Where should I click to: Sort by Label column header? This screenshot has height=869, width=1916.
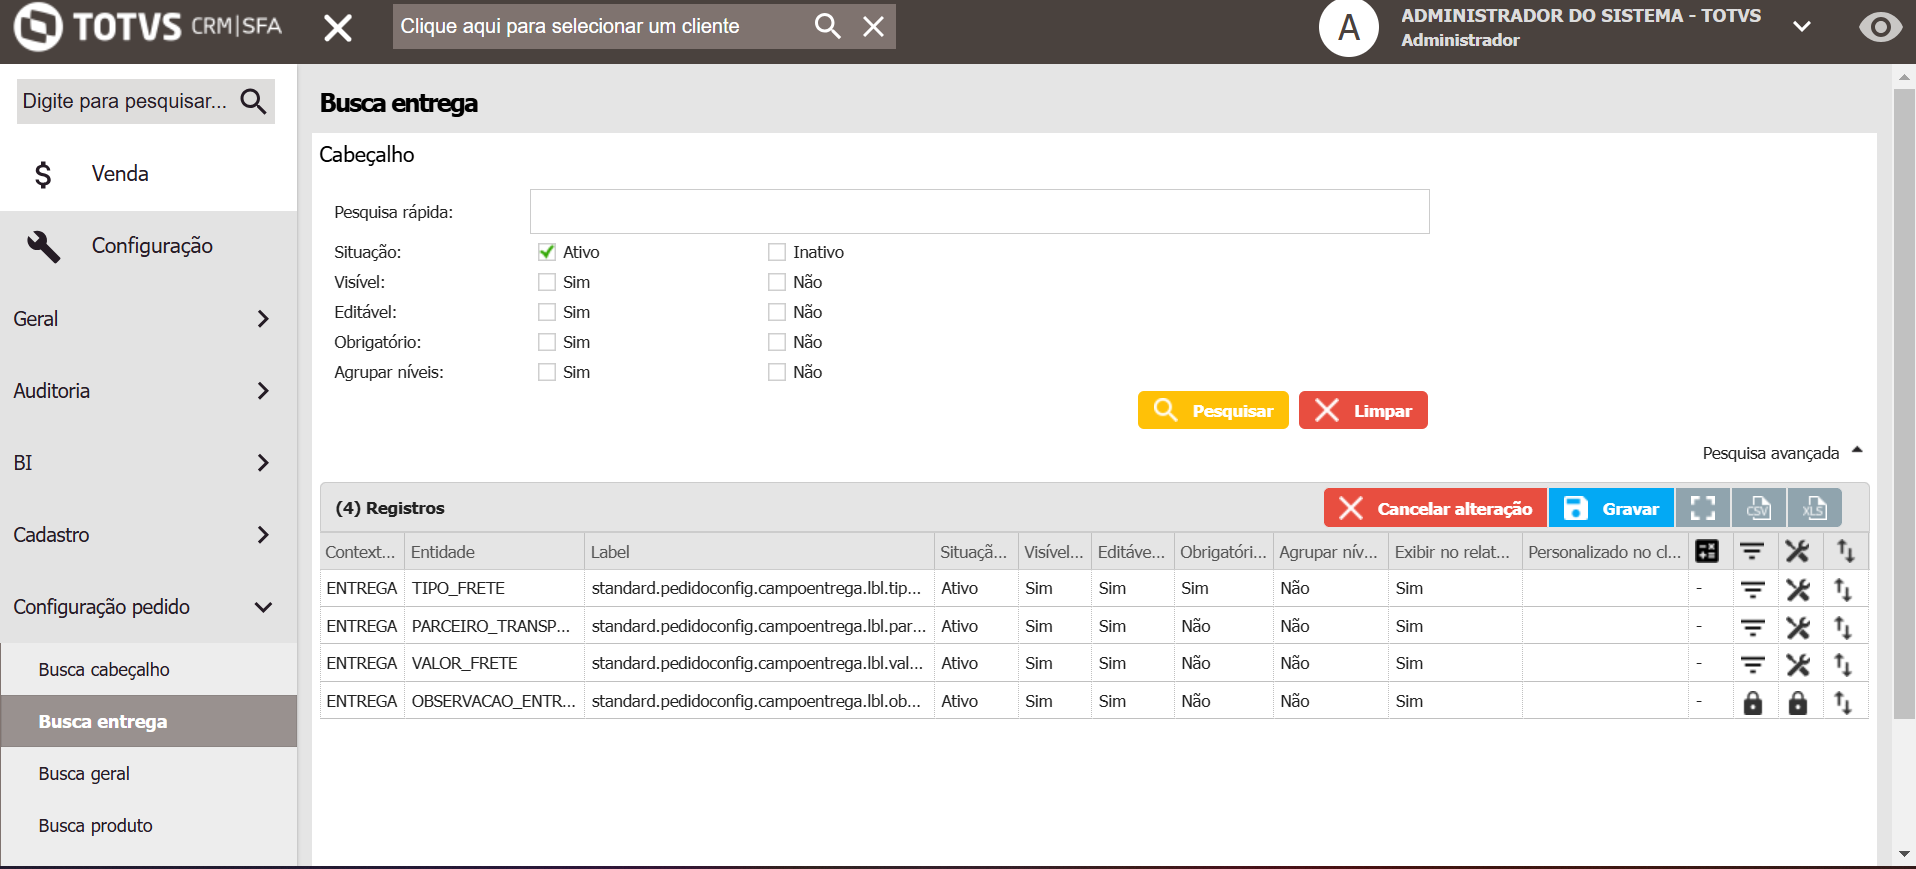(758, 552)
